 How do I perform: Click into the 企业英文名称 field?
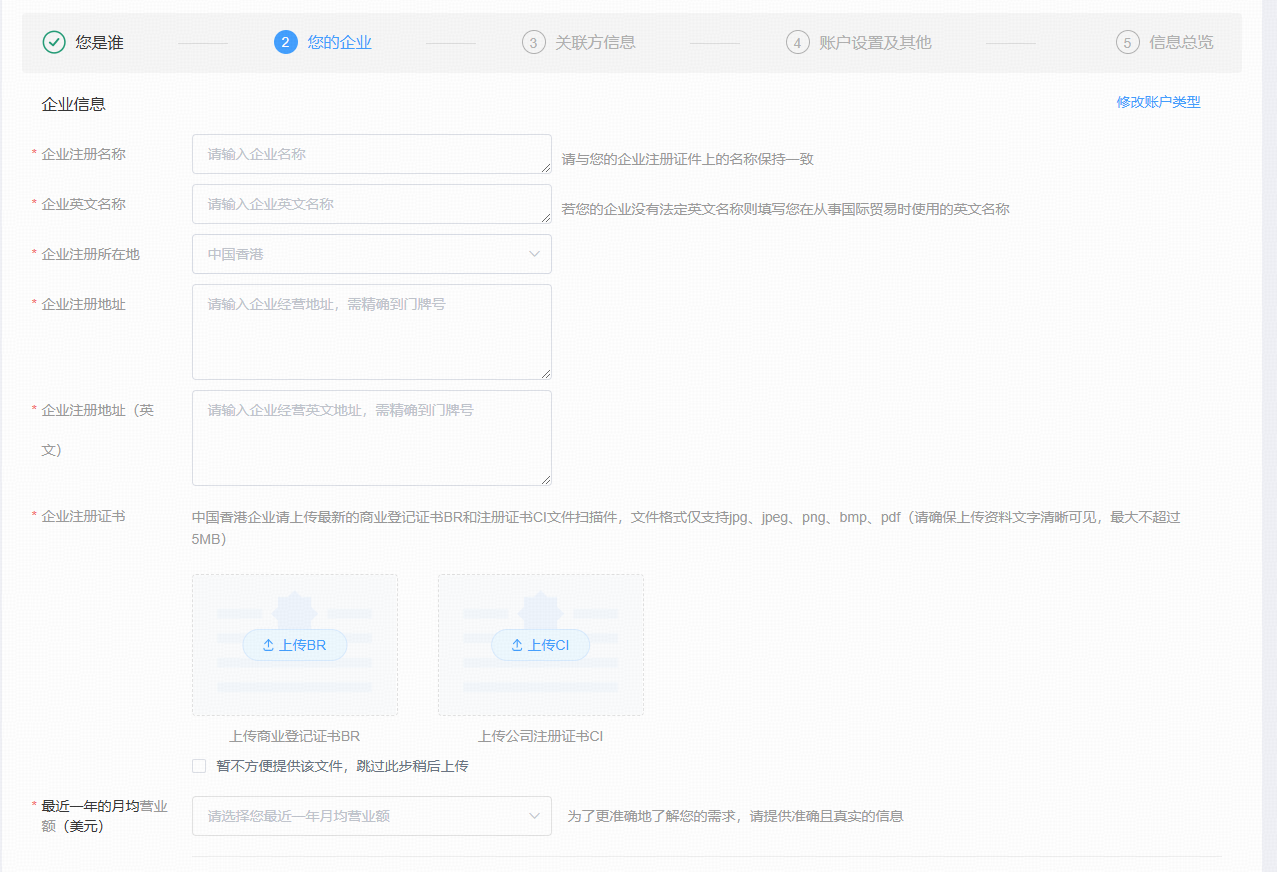(x=371, y=204)
